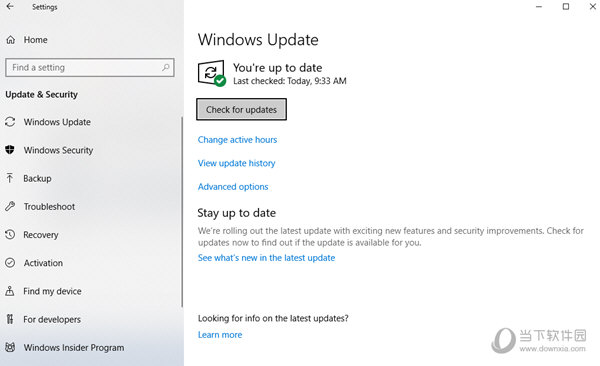Viewport: 600px width, 366px height.
Task: Open the For developers section
Action: click(52, 319)
